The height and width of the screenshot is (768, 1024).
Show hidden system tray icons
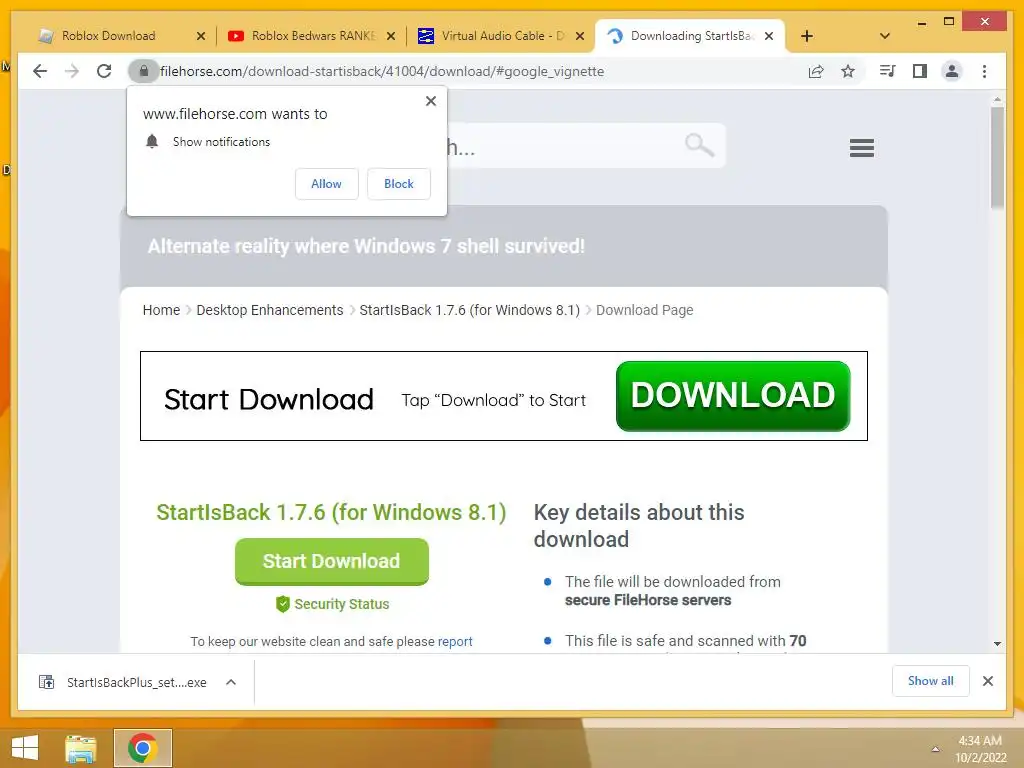click(935, 749)
